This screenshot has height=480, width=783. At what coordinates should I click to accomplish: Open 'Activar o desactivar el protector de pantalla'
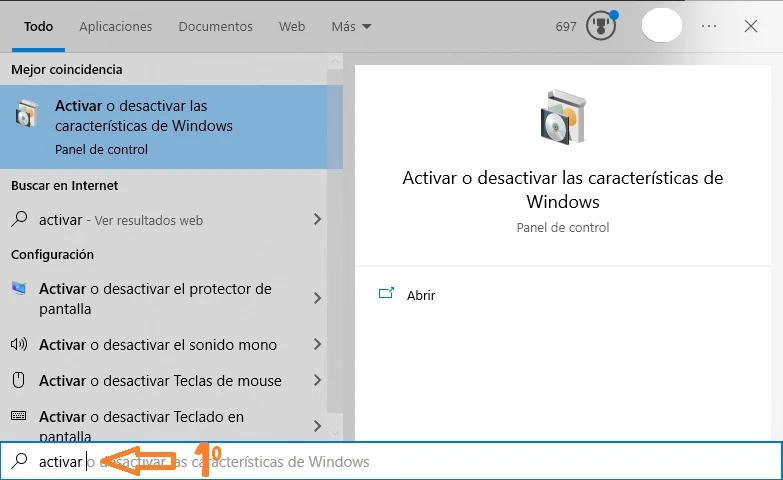point(164,299)
